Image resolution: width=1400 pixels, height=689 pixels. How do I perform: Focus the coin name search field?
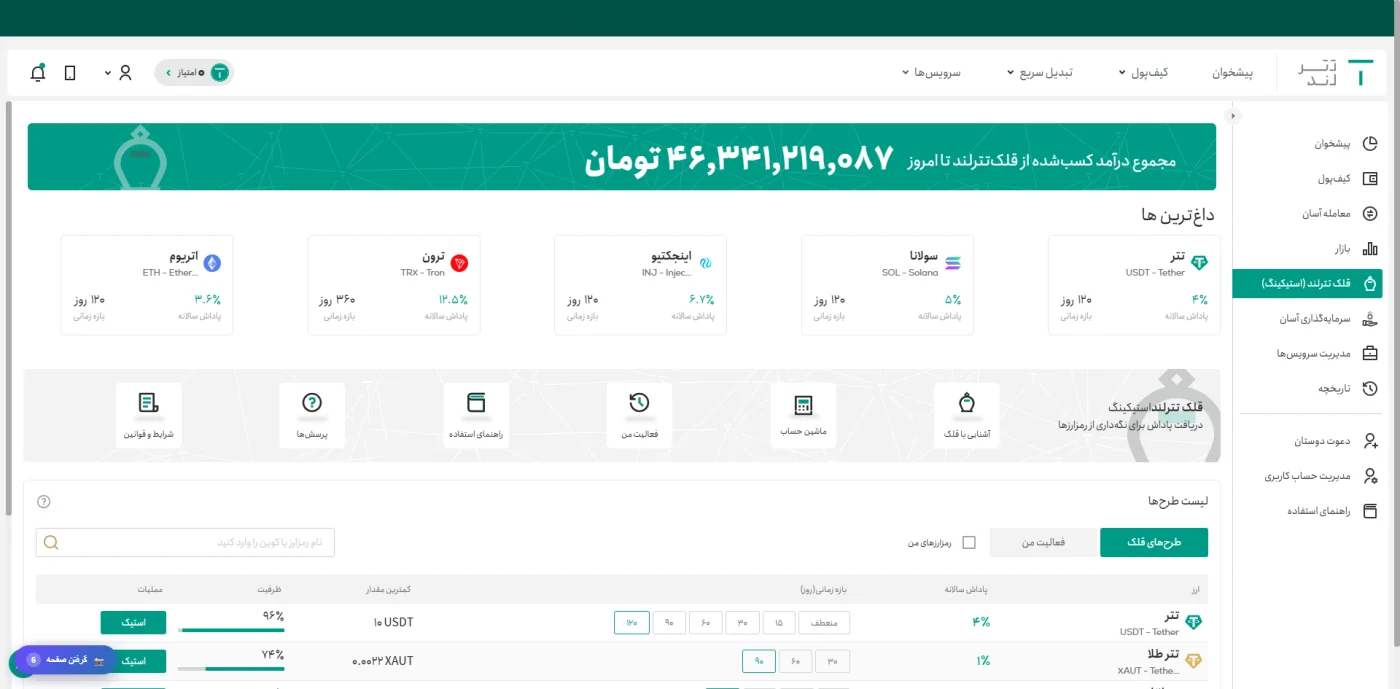pyautogui.click(x=185, y=542)
